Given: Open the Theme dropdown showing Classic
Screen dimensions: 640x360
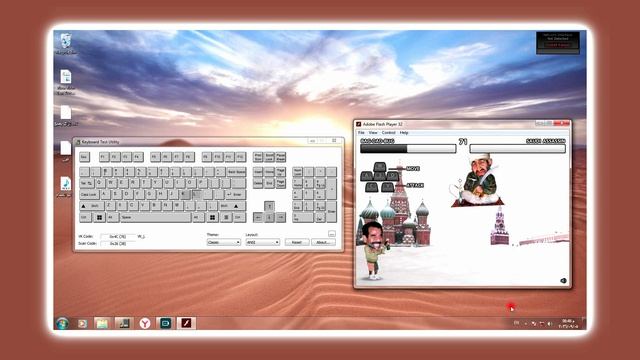Looking at the screenshot, I should pos(224,242).
